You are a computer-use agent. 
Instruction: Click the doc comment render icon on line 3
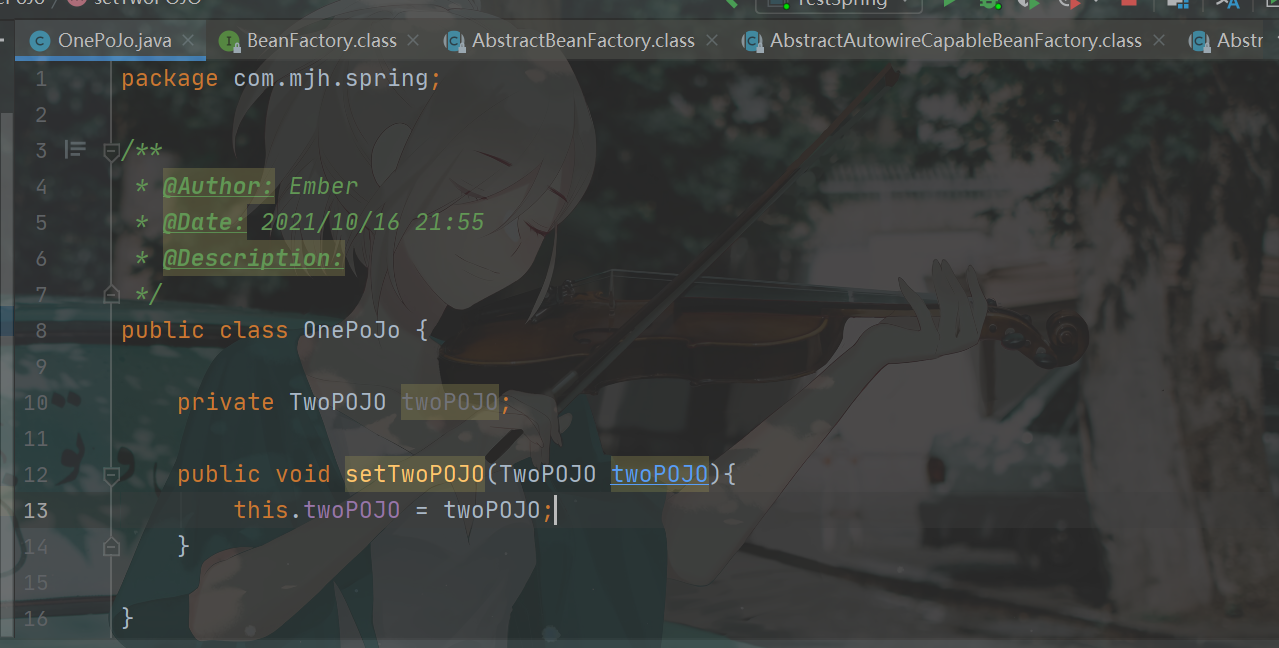[75, 150]
